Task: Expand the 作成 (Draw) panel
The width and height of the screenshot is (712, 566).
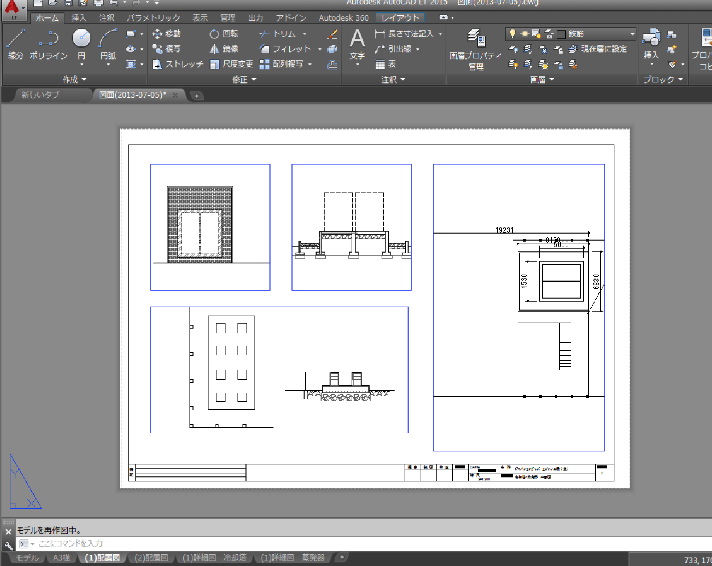Action: 74,79
